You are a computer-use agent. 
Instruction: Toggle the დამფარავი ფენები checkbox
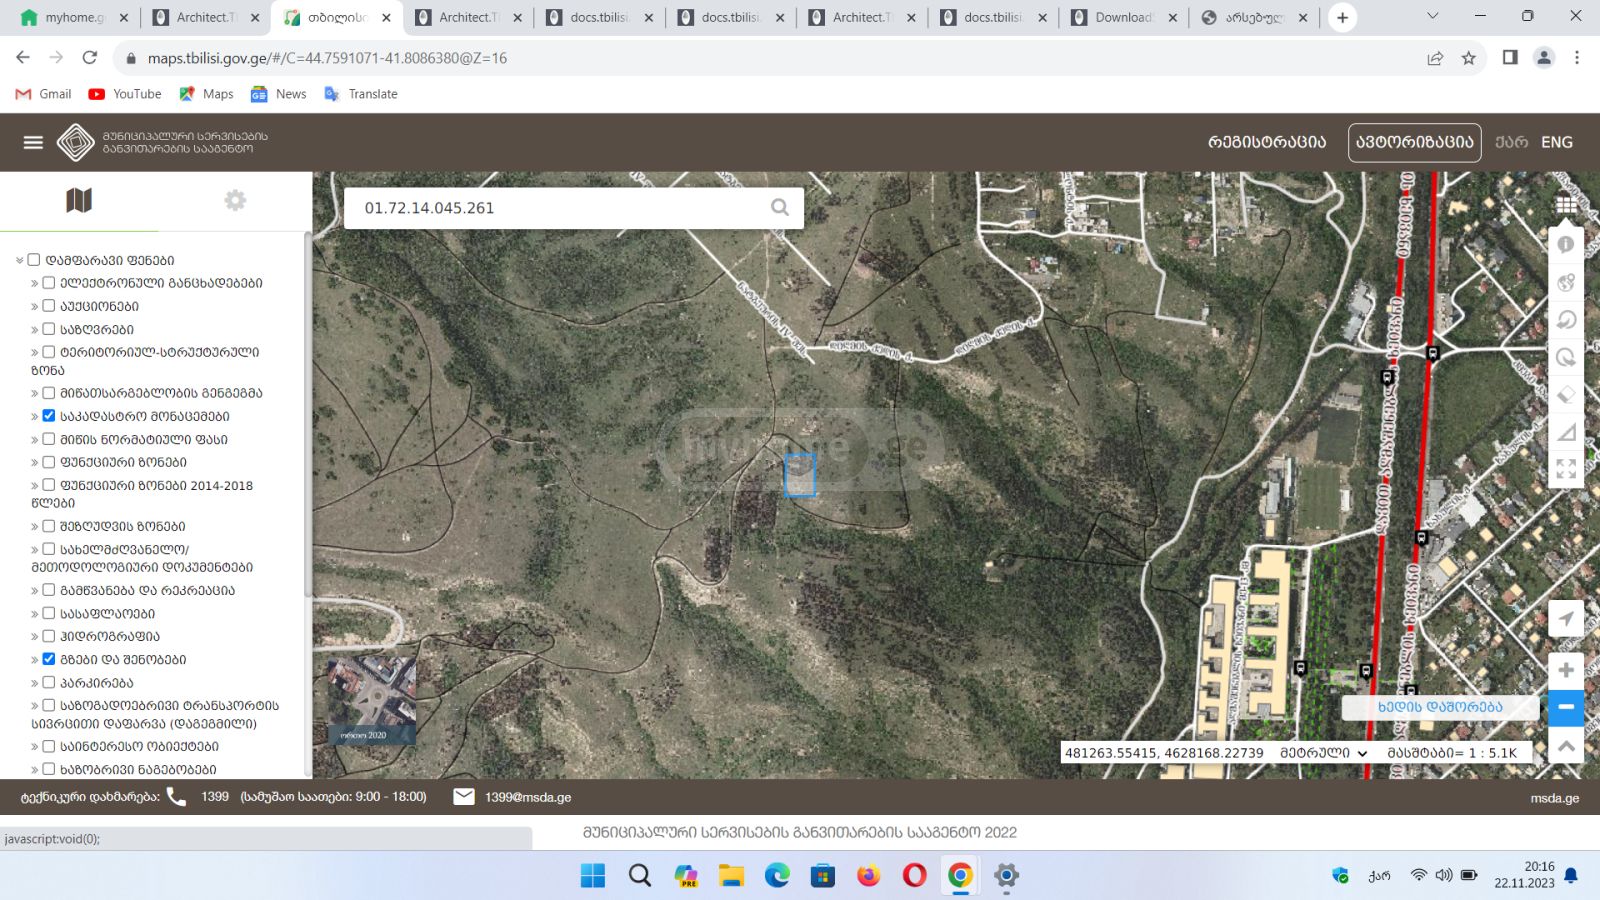tap(33, 260)
